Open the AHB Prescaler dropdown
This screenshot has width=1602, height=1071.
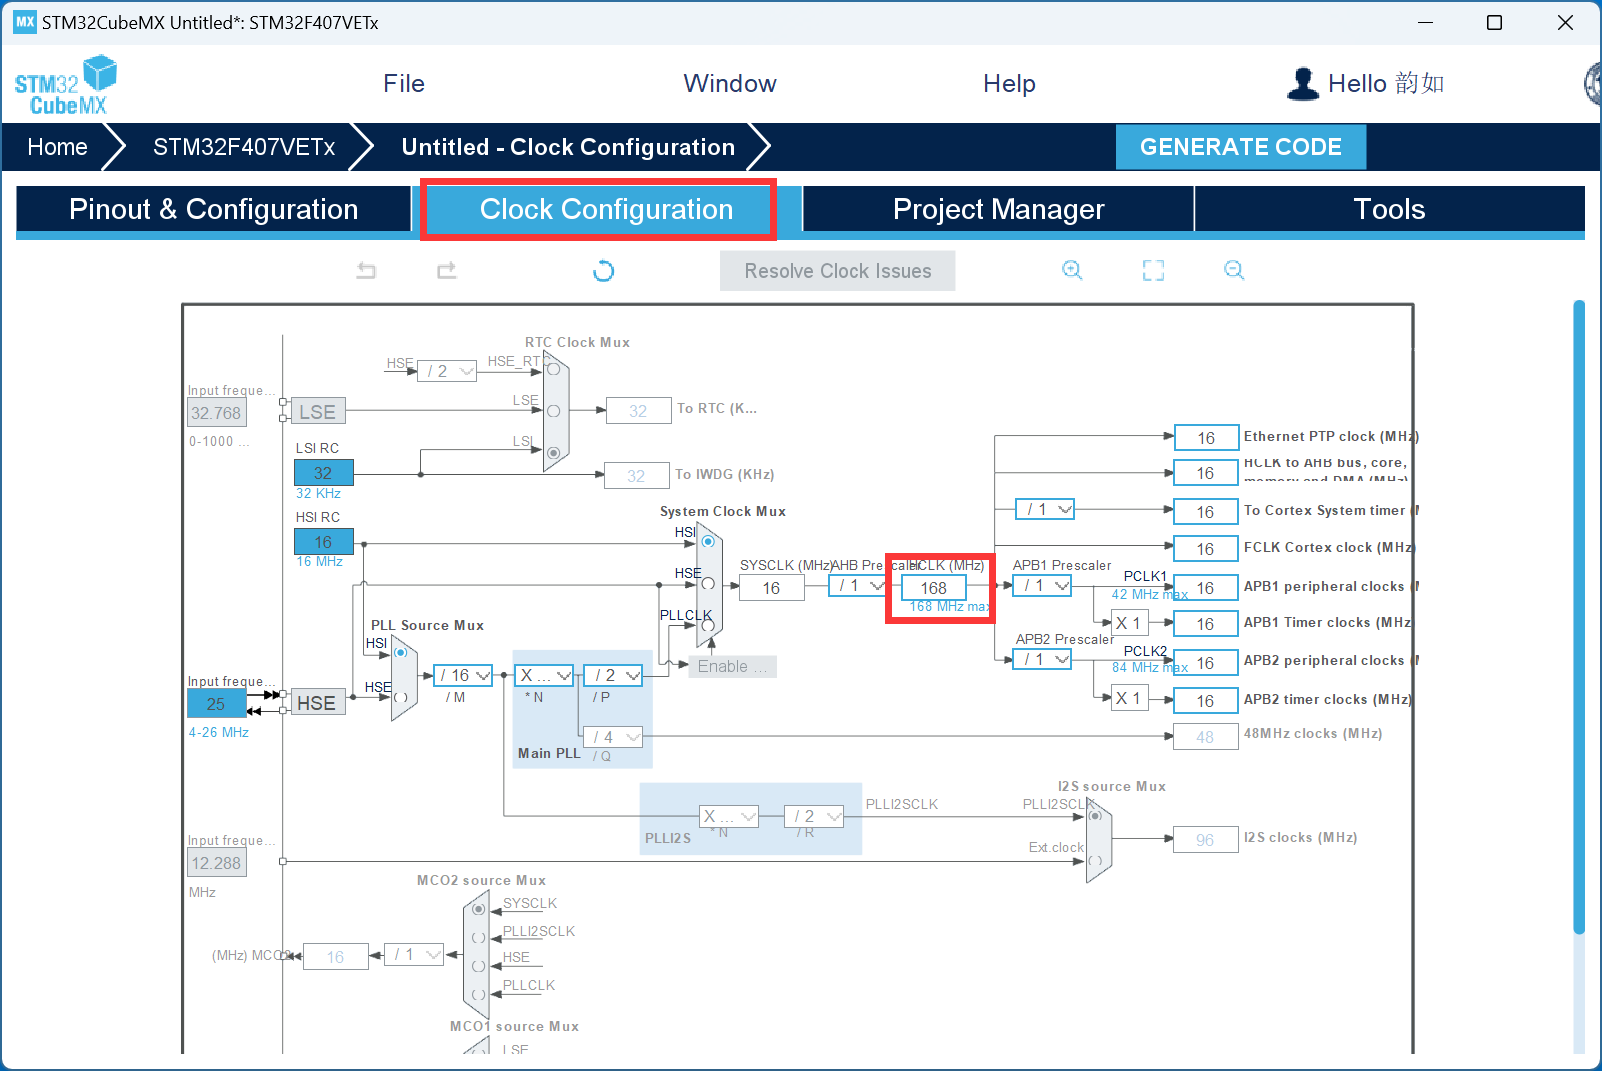pyautogui.click(x=857, y=586)
